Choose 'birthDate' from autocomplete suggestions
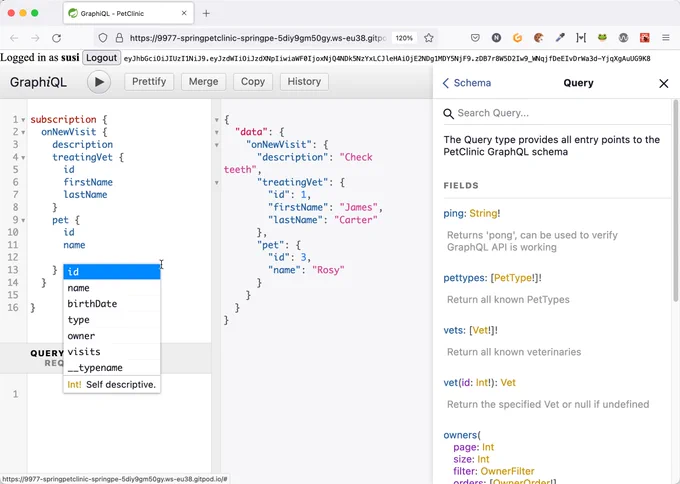Viewport: 680px width, 484px height. tap(112, 304)
